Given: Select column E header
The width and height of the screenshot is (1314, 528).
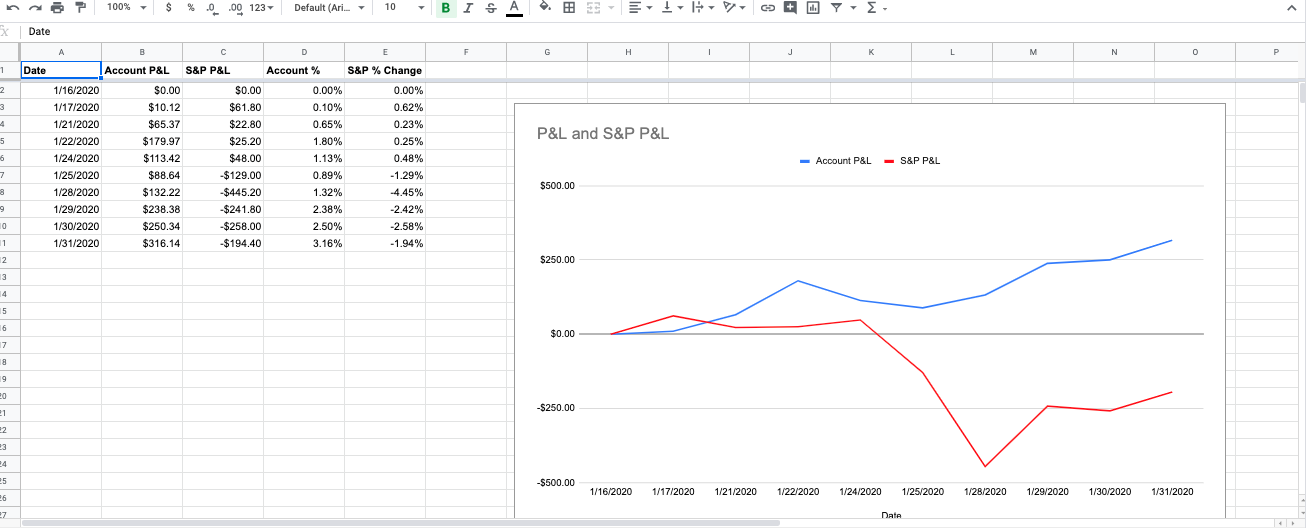Looking at the screenshot, I should pyautogui.click(x=385, y=51).
